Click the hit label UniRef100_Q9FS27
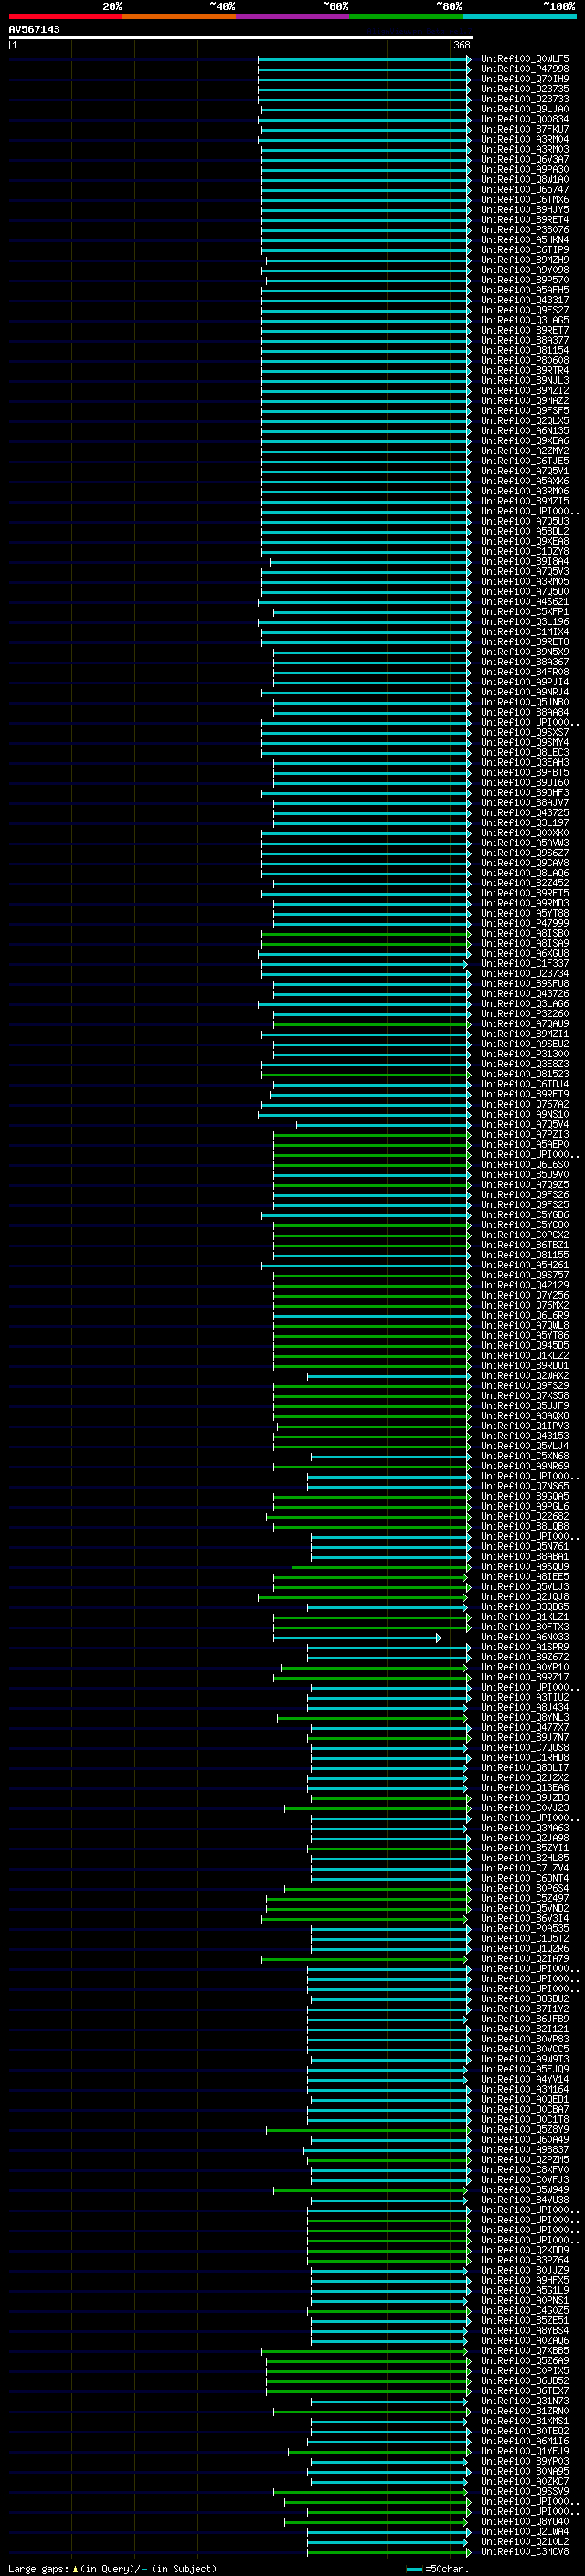This screenshot has width=585, height=2576. tap(525, 310)
